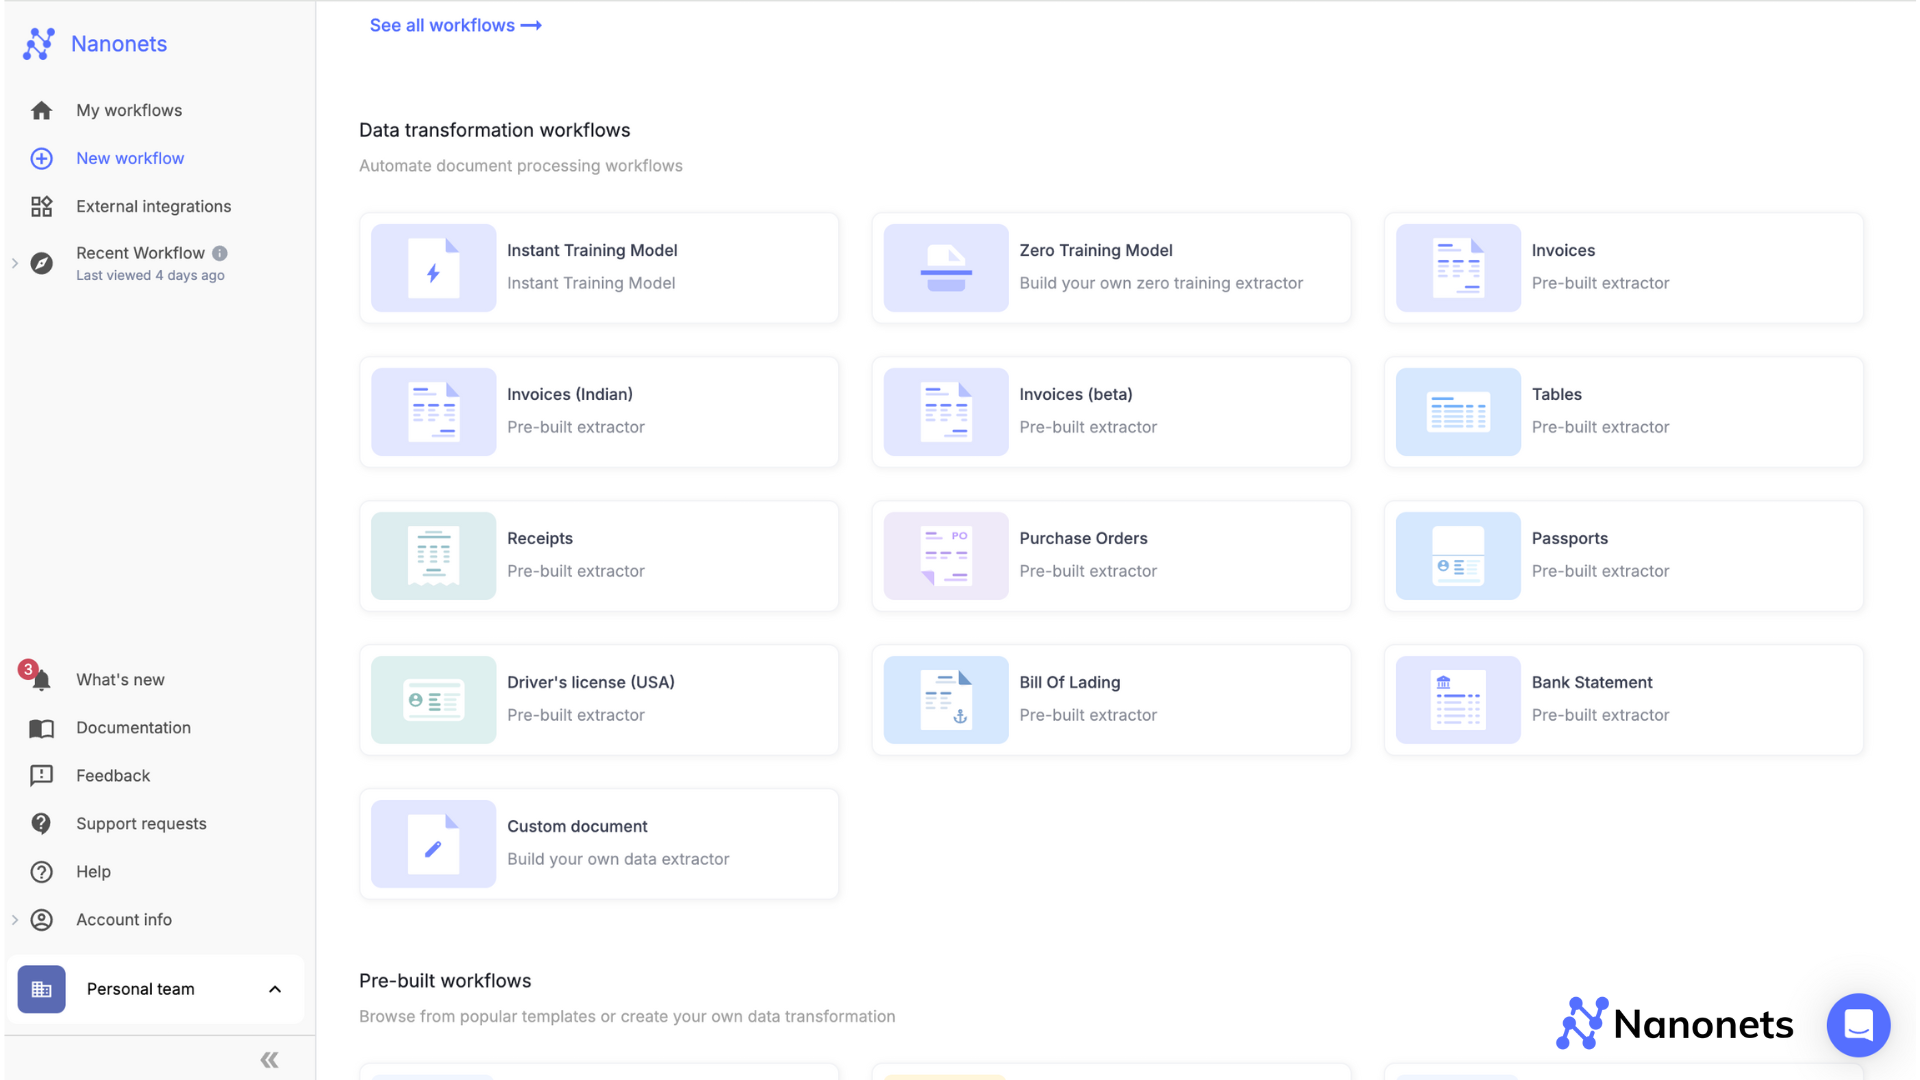
Task: Expand the Personal team dropdown
Action: [275, 989]
